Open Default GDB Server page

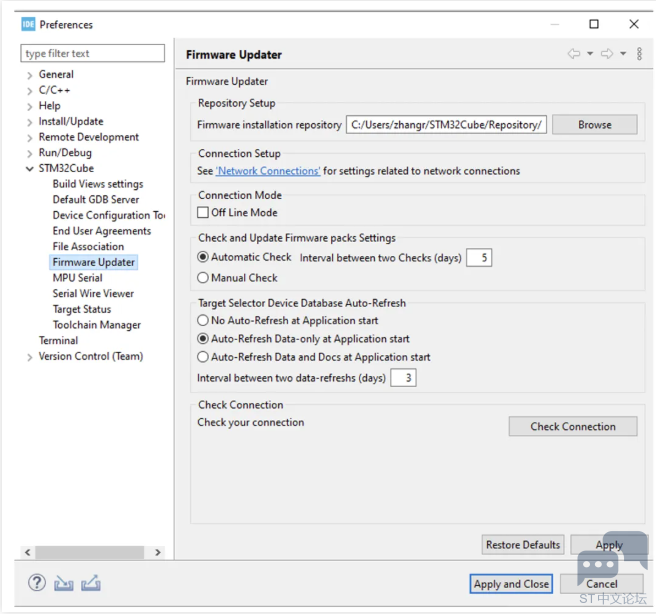[96, 200]
